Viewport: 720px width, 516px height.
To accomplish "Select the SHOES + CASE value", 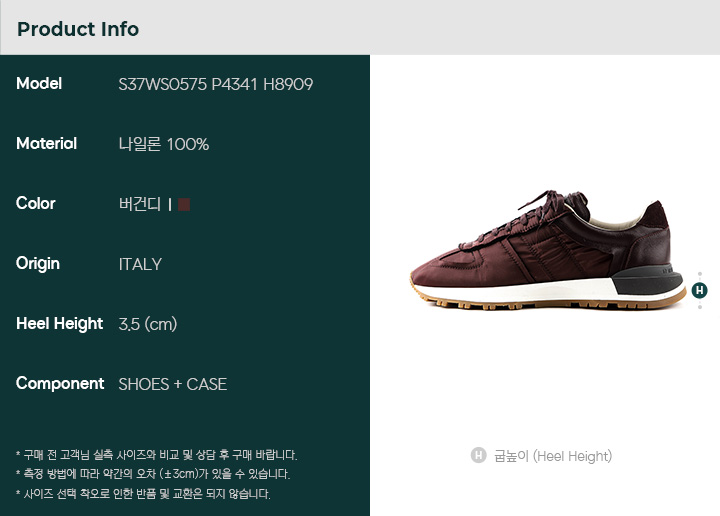I will point(173,384).
